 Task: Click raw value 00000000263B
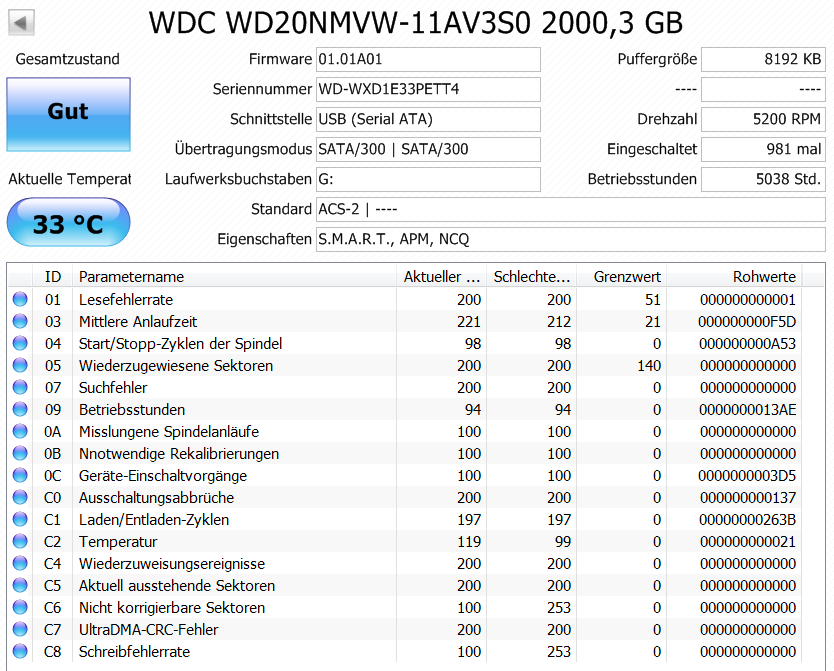pos(747,519)
